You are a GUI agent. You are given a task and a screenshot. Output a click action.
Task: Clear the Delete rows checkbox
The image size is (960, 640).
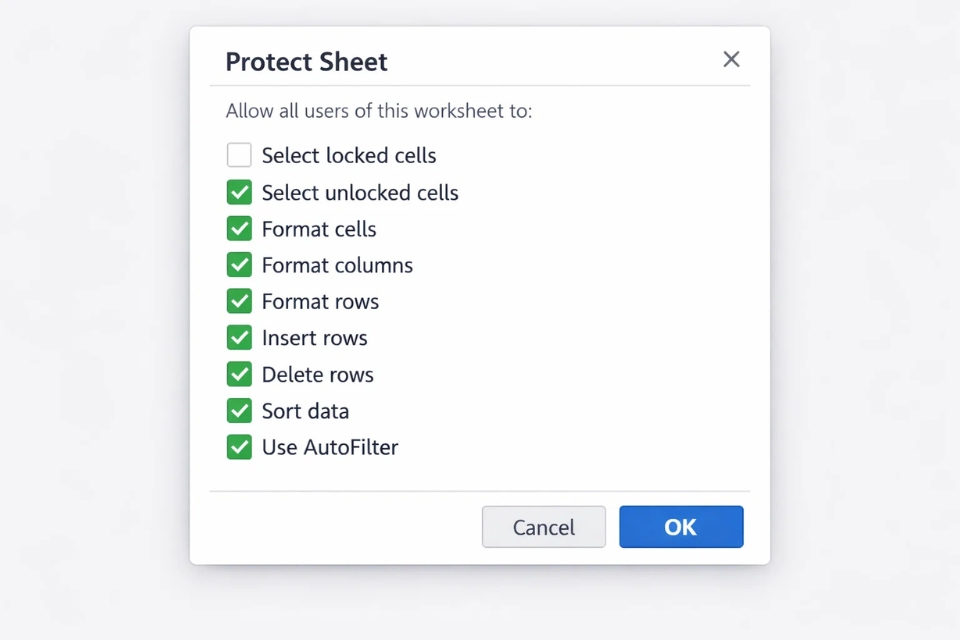click(239, 374)
